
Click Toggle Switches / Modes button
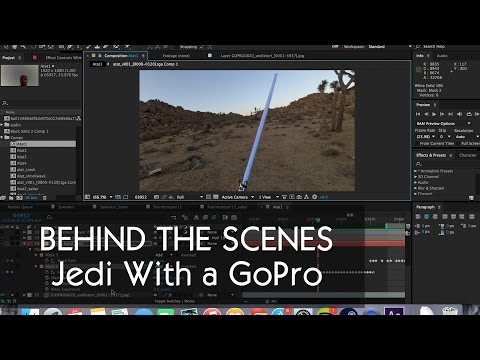(x=175, y=301)
